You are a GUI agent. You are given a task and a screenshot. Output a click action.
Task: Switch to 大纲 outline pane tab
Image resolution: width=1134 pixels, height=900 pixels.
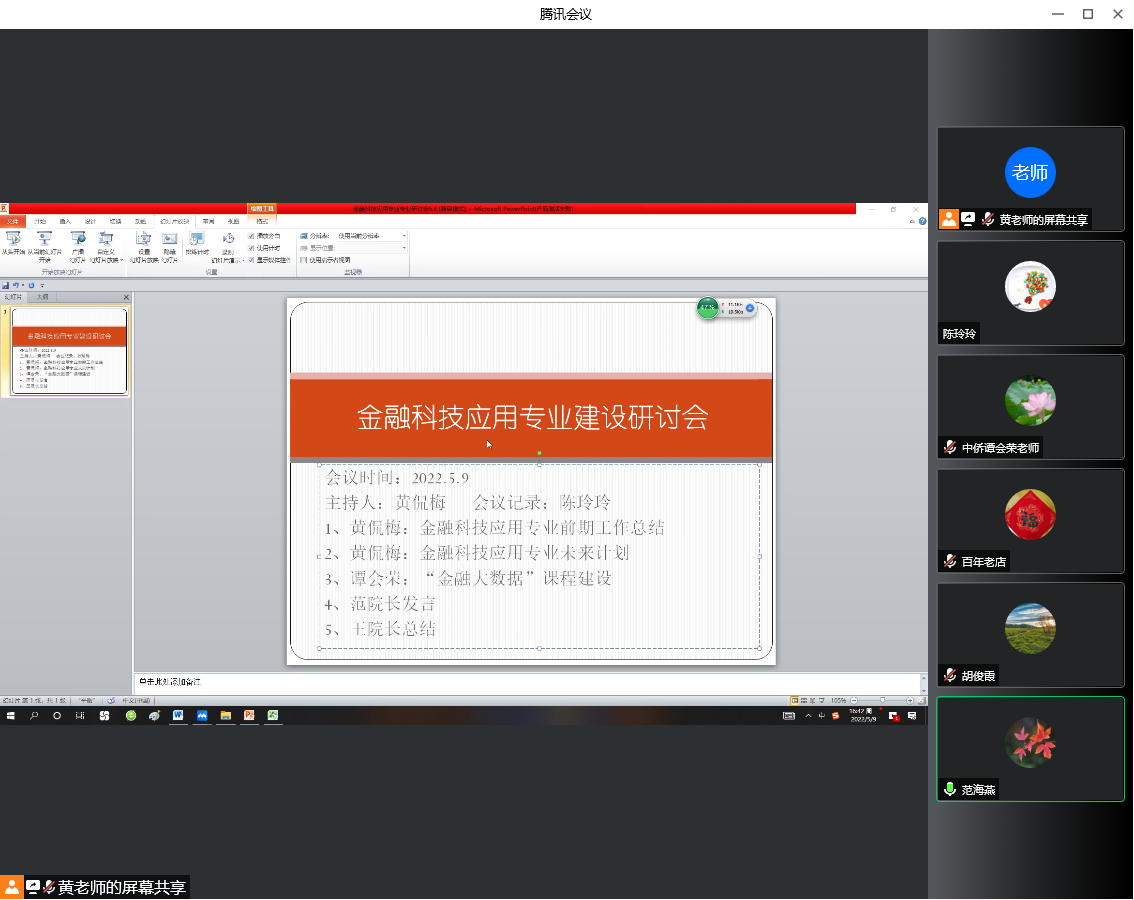[42, 297]
